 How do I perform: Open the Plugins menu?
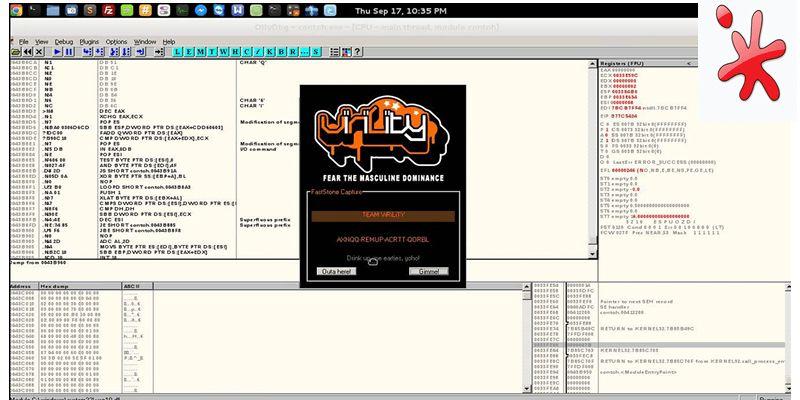coord(89,42)
